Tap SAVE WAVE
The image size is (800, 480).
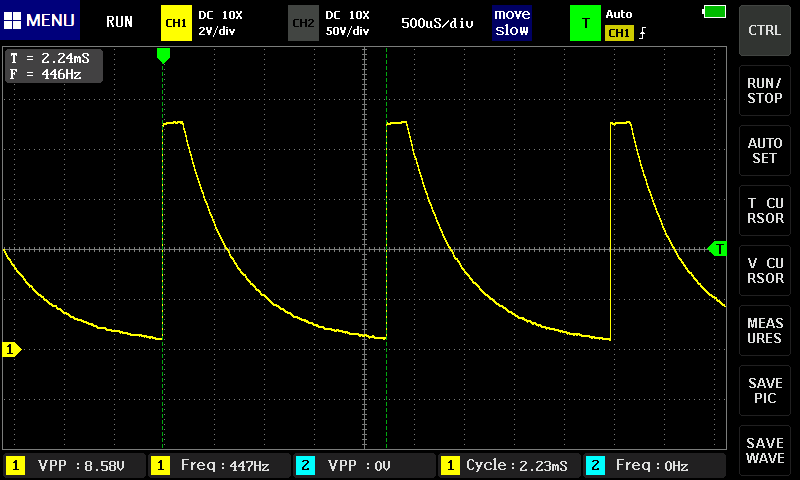pos(764,450)
